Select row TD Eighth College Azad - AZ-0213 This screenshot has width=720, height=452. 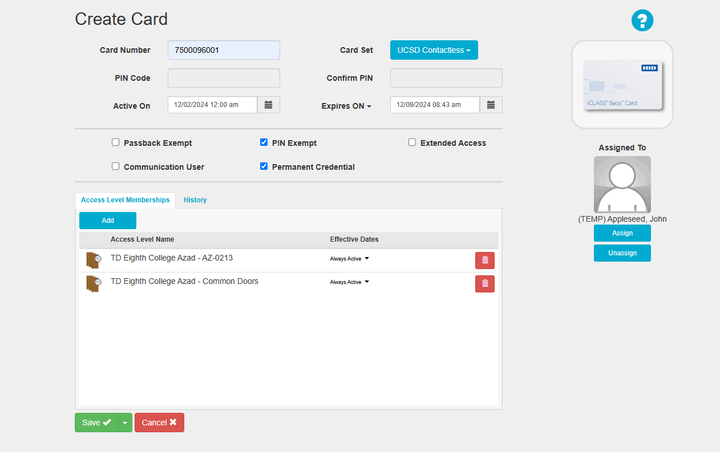288,260
